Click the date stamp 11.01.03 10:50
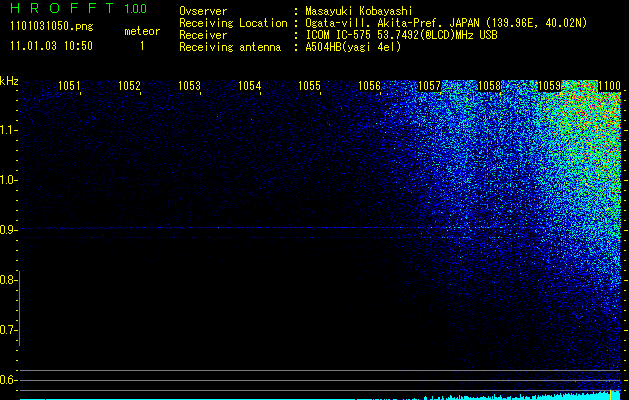Viewport: 629px width, 400px height. tap(51, 46)
